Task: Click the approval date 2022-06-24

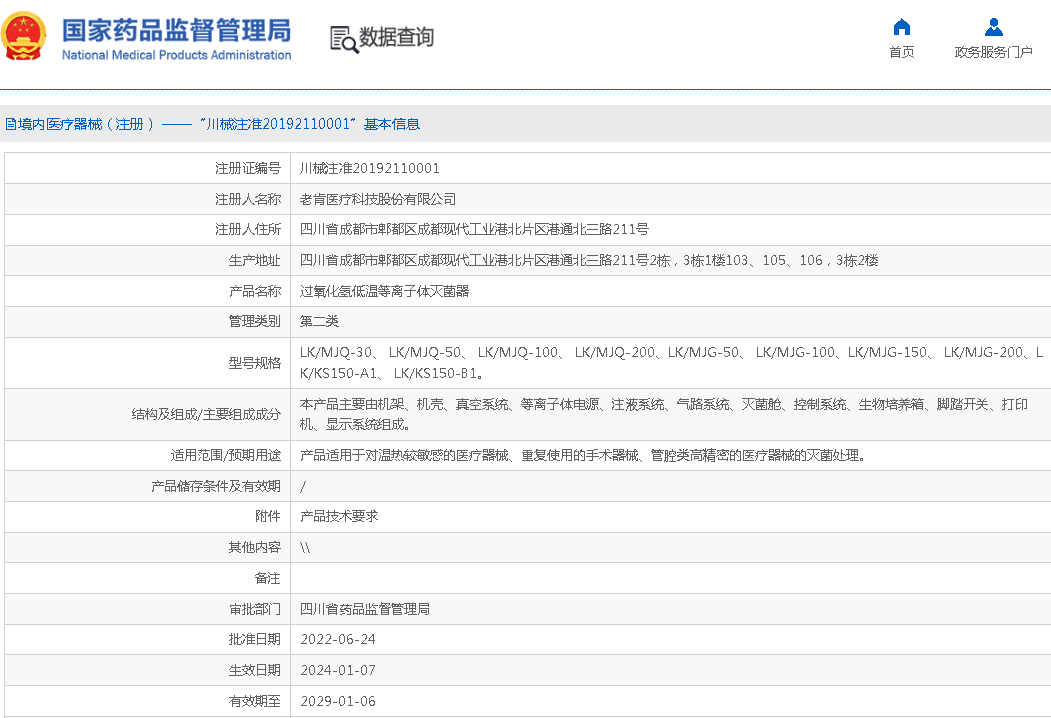Action: 338,640
